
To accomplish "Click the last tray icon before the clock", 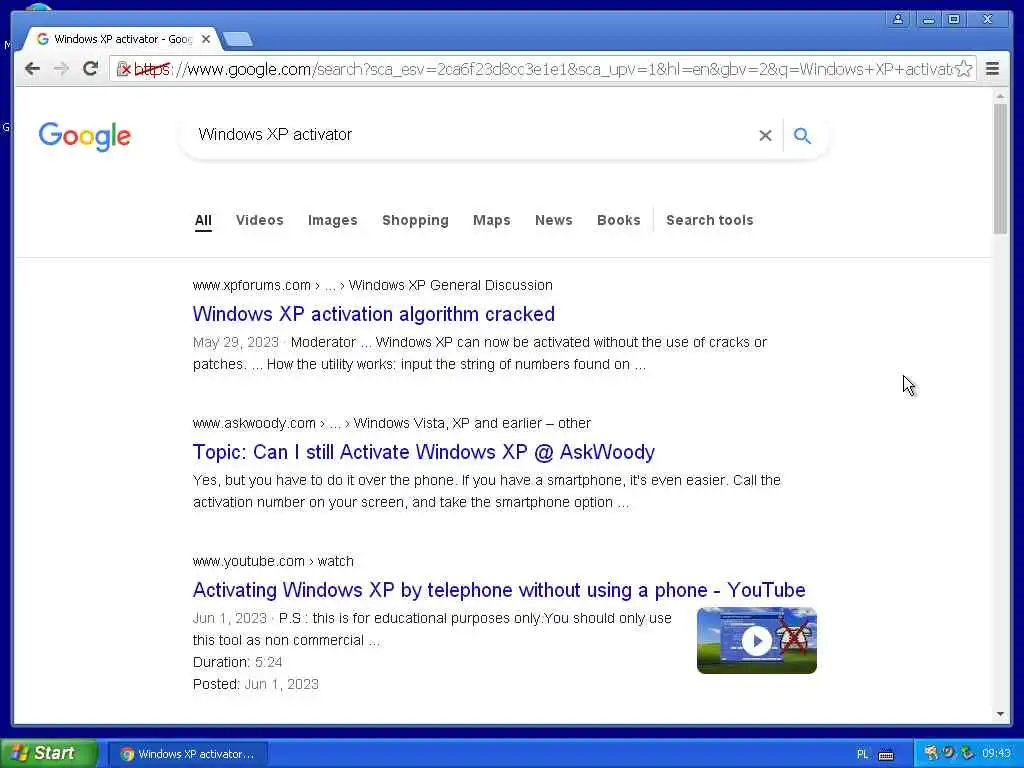I will pos(967,753).
